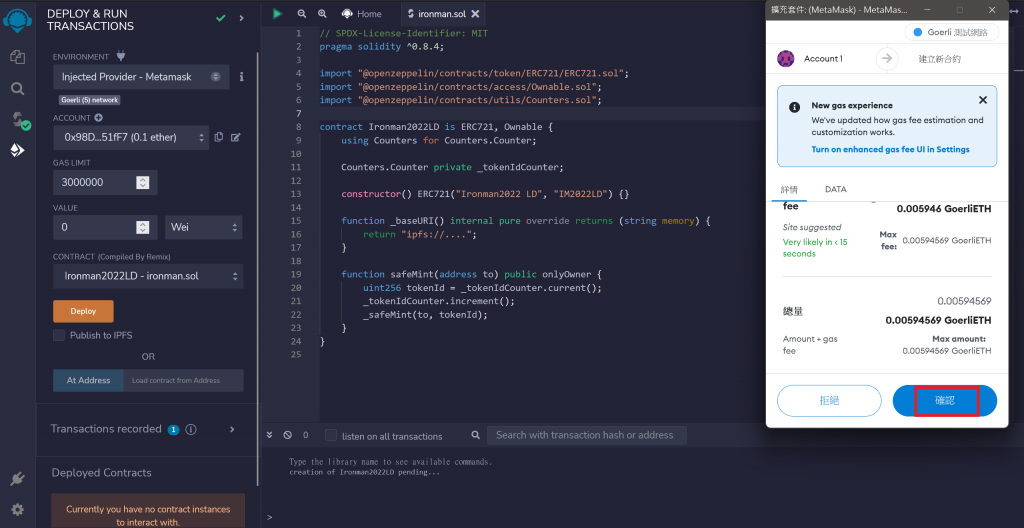The width and height of the screenshot is (1024, 528).
Task: Click the 確認 confirm button in MetaMask
Action: [945, 401]
